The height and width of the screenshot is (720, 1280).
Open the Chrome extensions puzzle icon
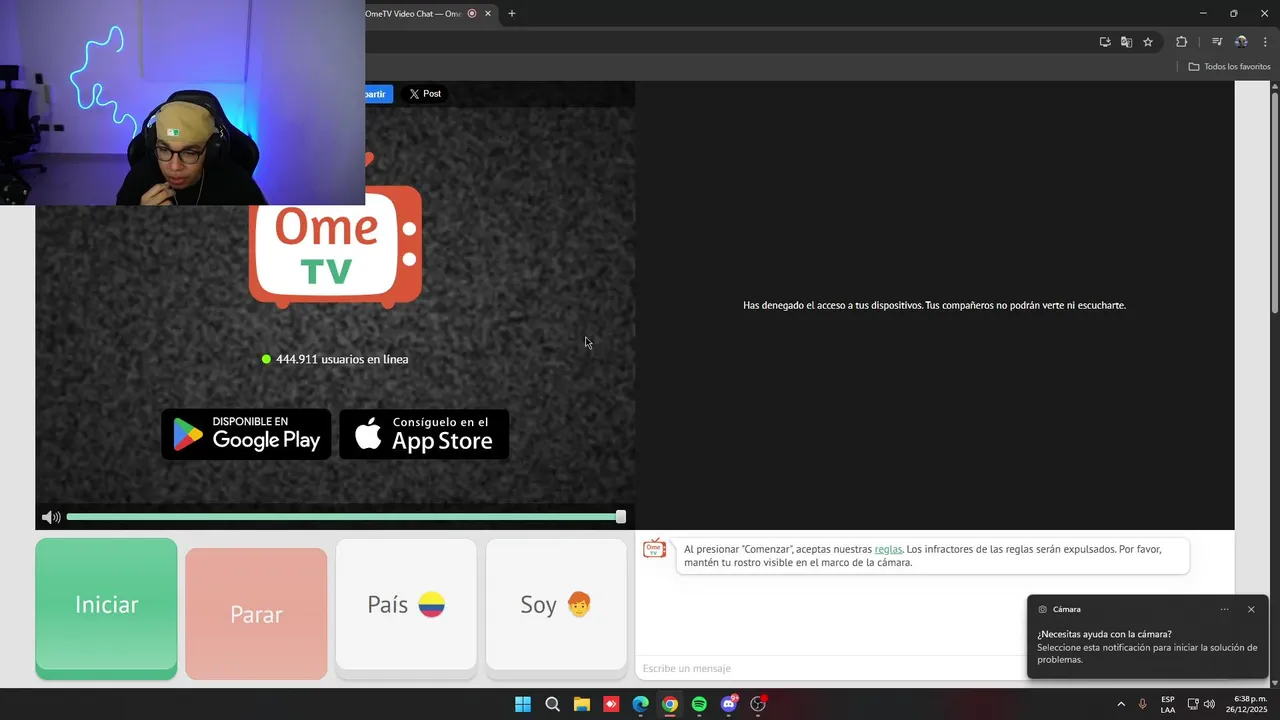coord(1182,42)
